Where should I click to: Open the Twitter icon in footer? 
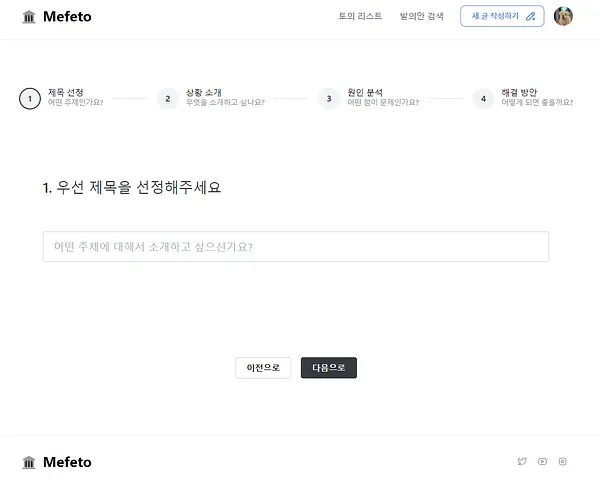[x=522, y=461]
